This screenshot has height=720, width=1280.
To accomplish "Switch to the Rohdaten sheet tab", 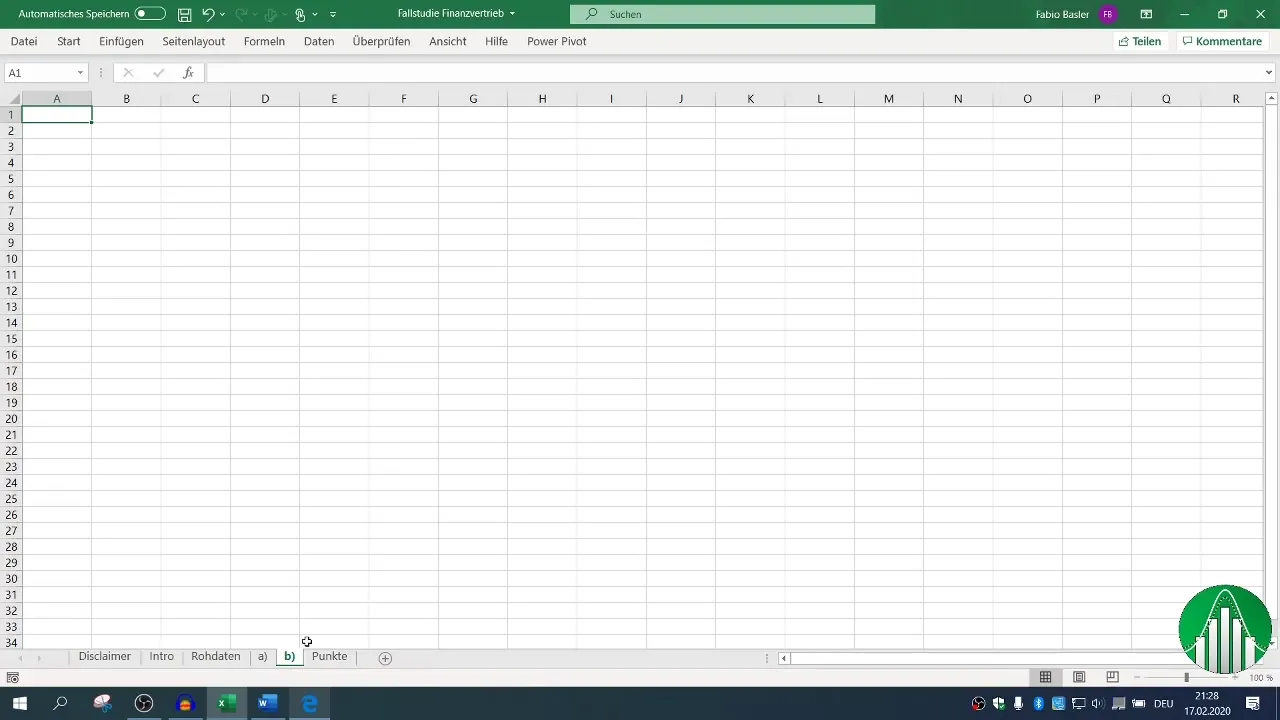I will 216,657.
